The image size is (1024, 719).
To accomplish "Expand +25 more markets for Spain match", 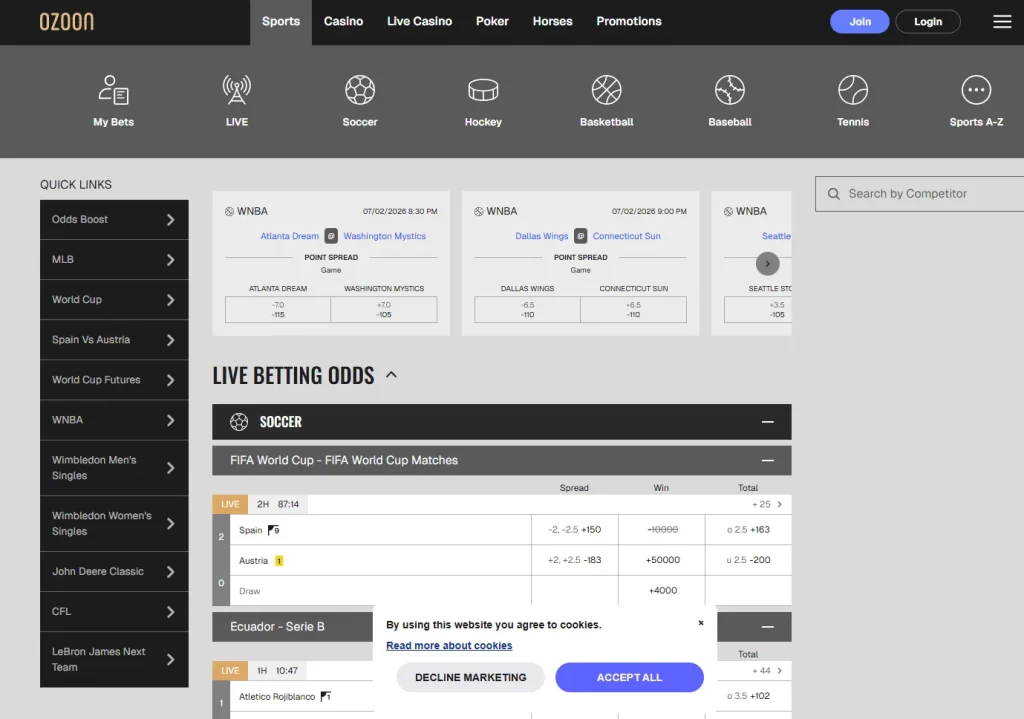I will tap(767, 504).
